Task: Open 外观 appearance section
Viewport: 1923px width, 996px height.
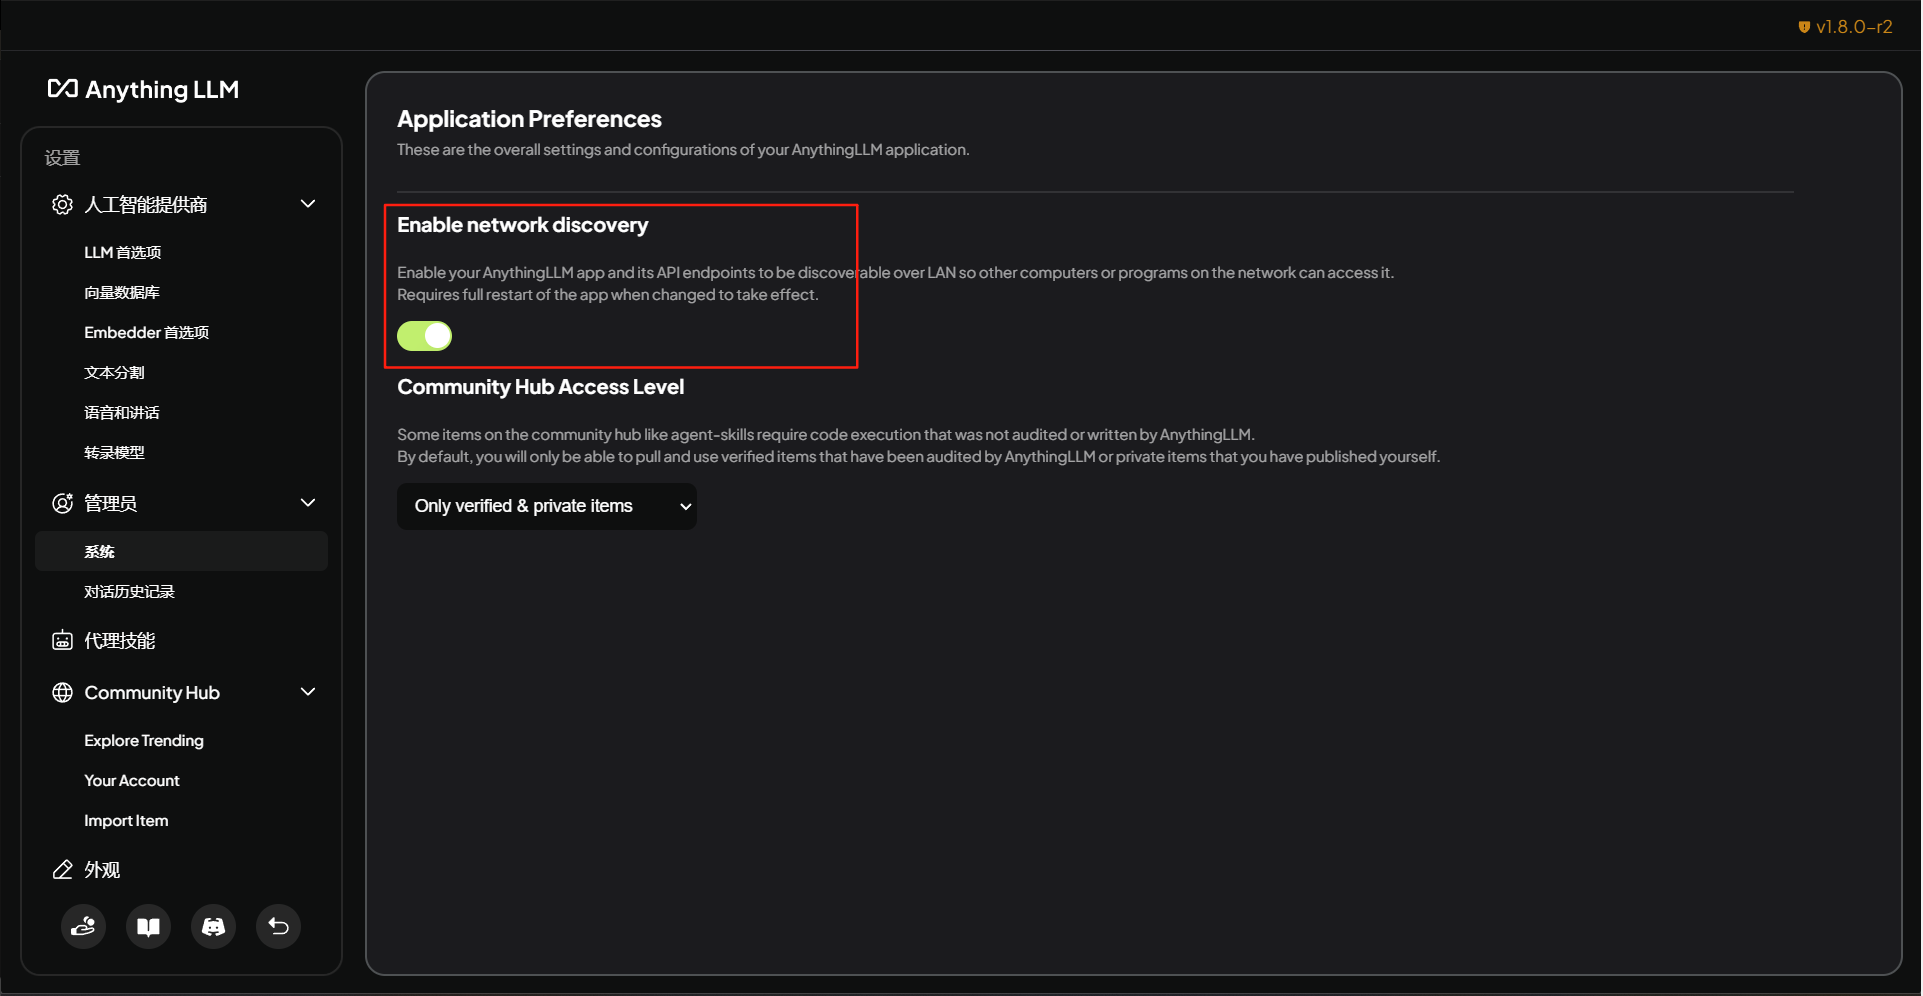Action: (102, 869)
